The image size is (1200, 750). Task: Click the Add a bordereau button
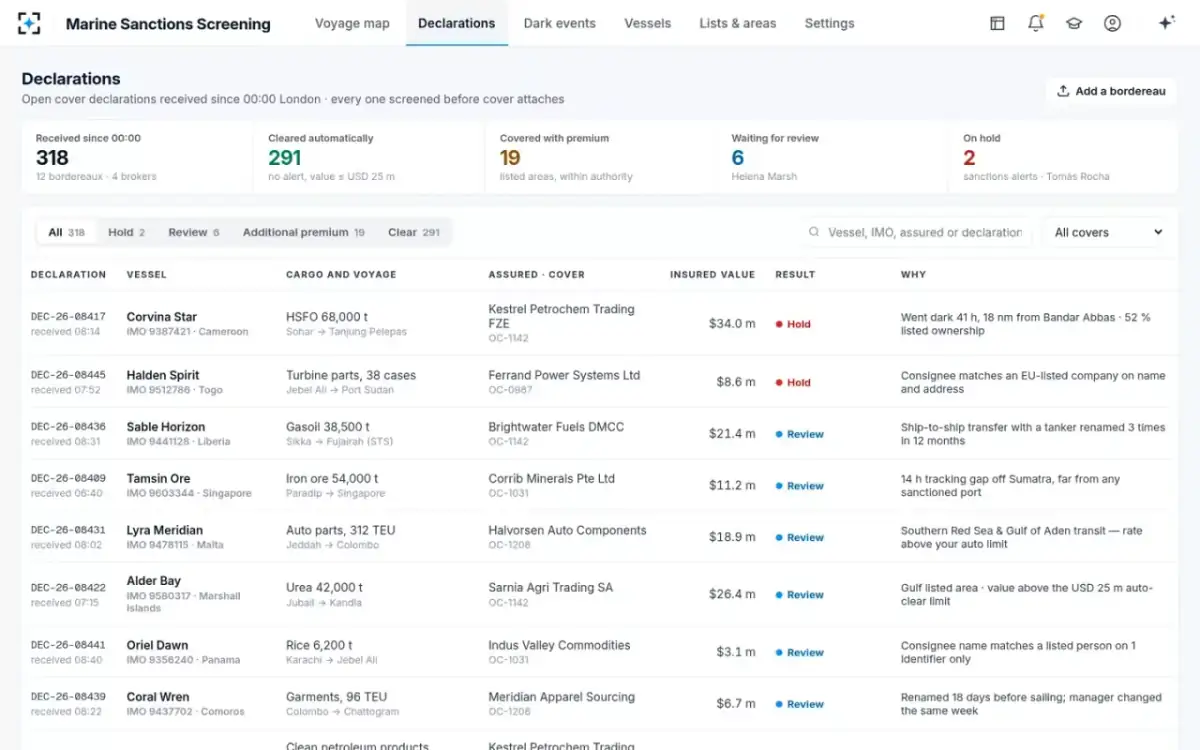(1111, 91)
